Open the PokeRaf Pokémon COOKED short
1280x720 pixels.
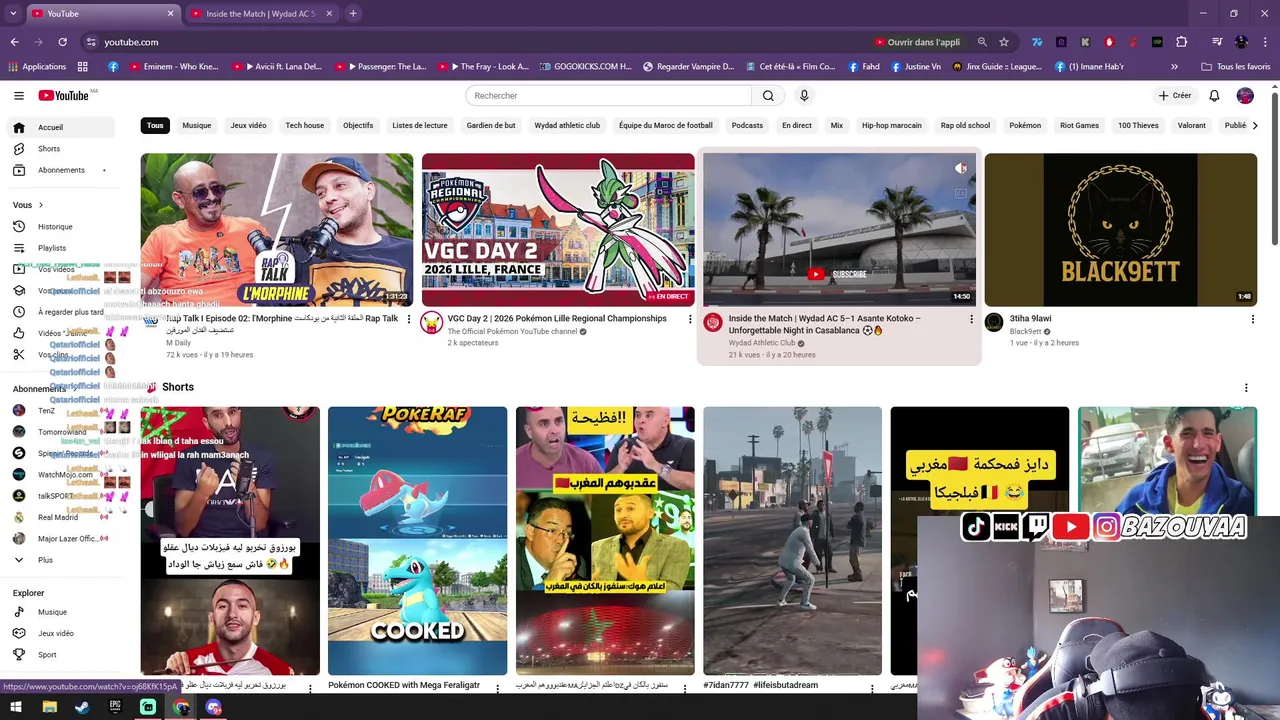pyautogui.click(x=418, y=541)
